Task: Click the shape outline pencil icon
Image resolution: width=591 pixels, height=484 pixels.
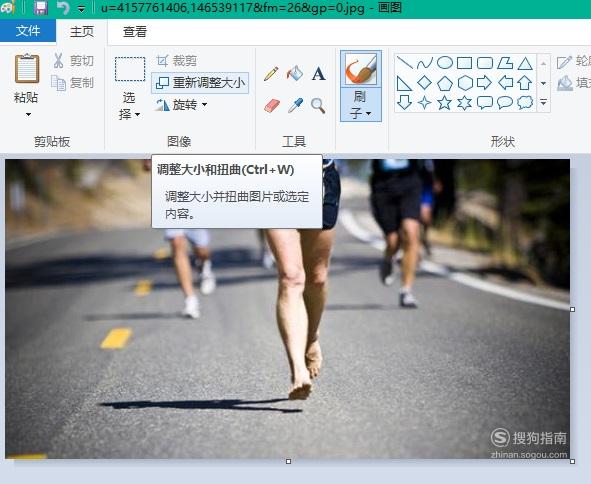Action: [564, 62]
